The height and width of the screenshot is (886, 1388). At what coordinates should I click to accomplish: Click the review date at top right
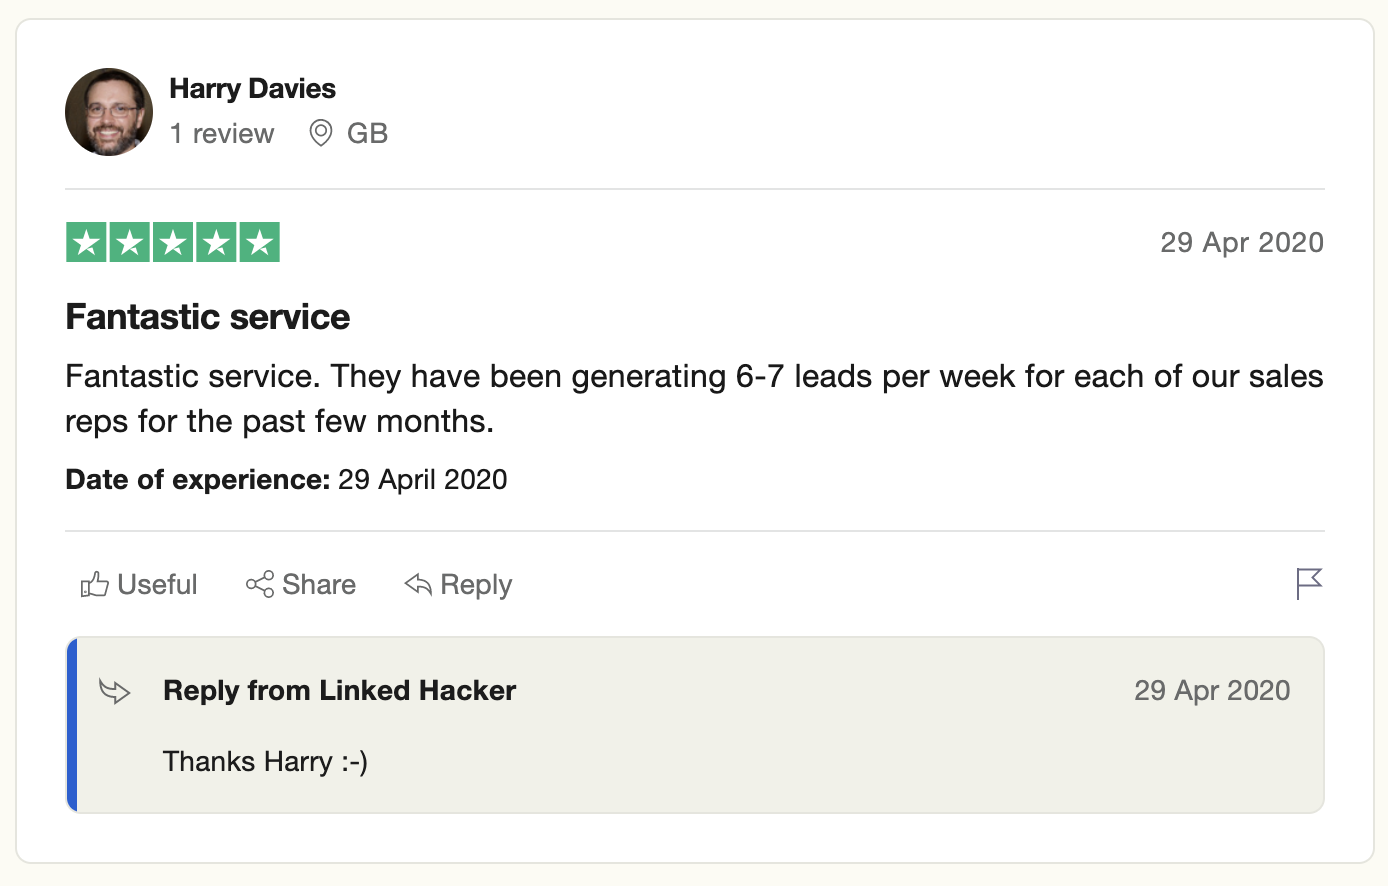(x=1241, y=243)
